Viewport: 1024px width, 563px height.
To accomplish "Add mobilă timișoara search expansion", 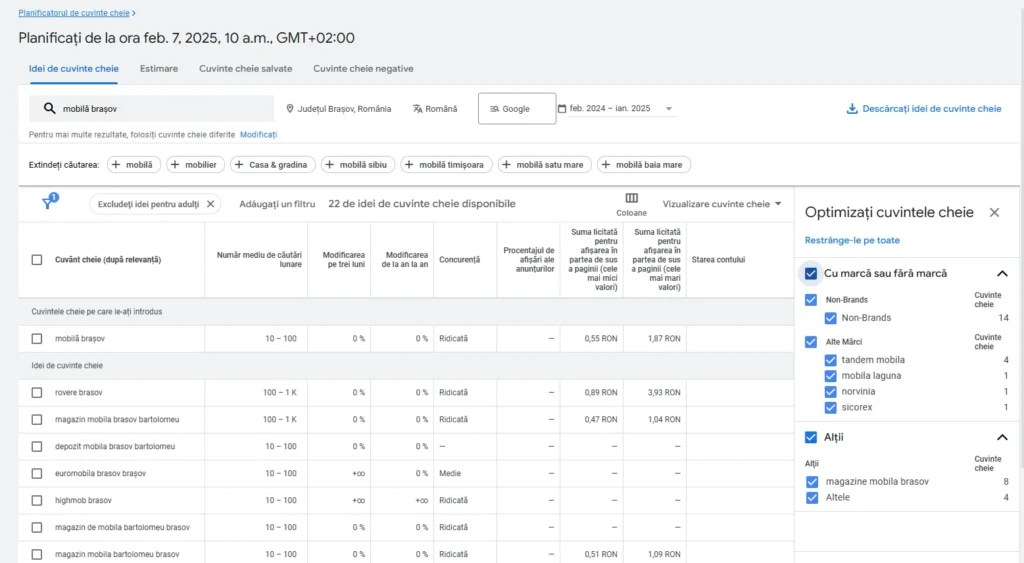I will click(x=446, y=165).
